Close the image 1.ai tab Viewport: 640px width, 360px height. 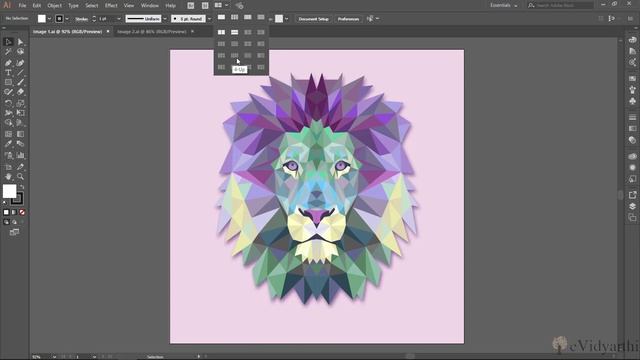(108, 31)
